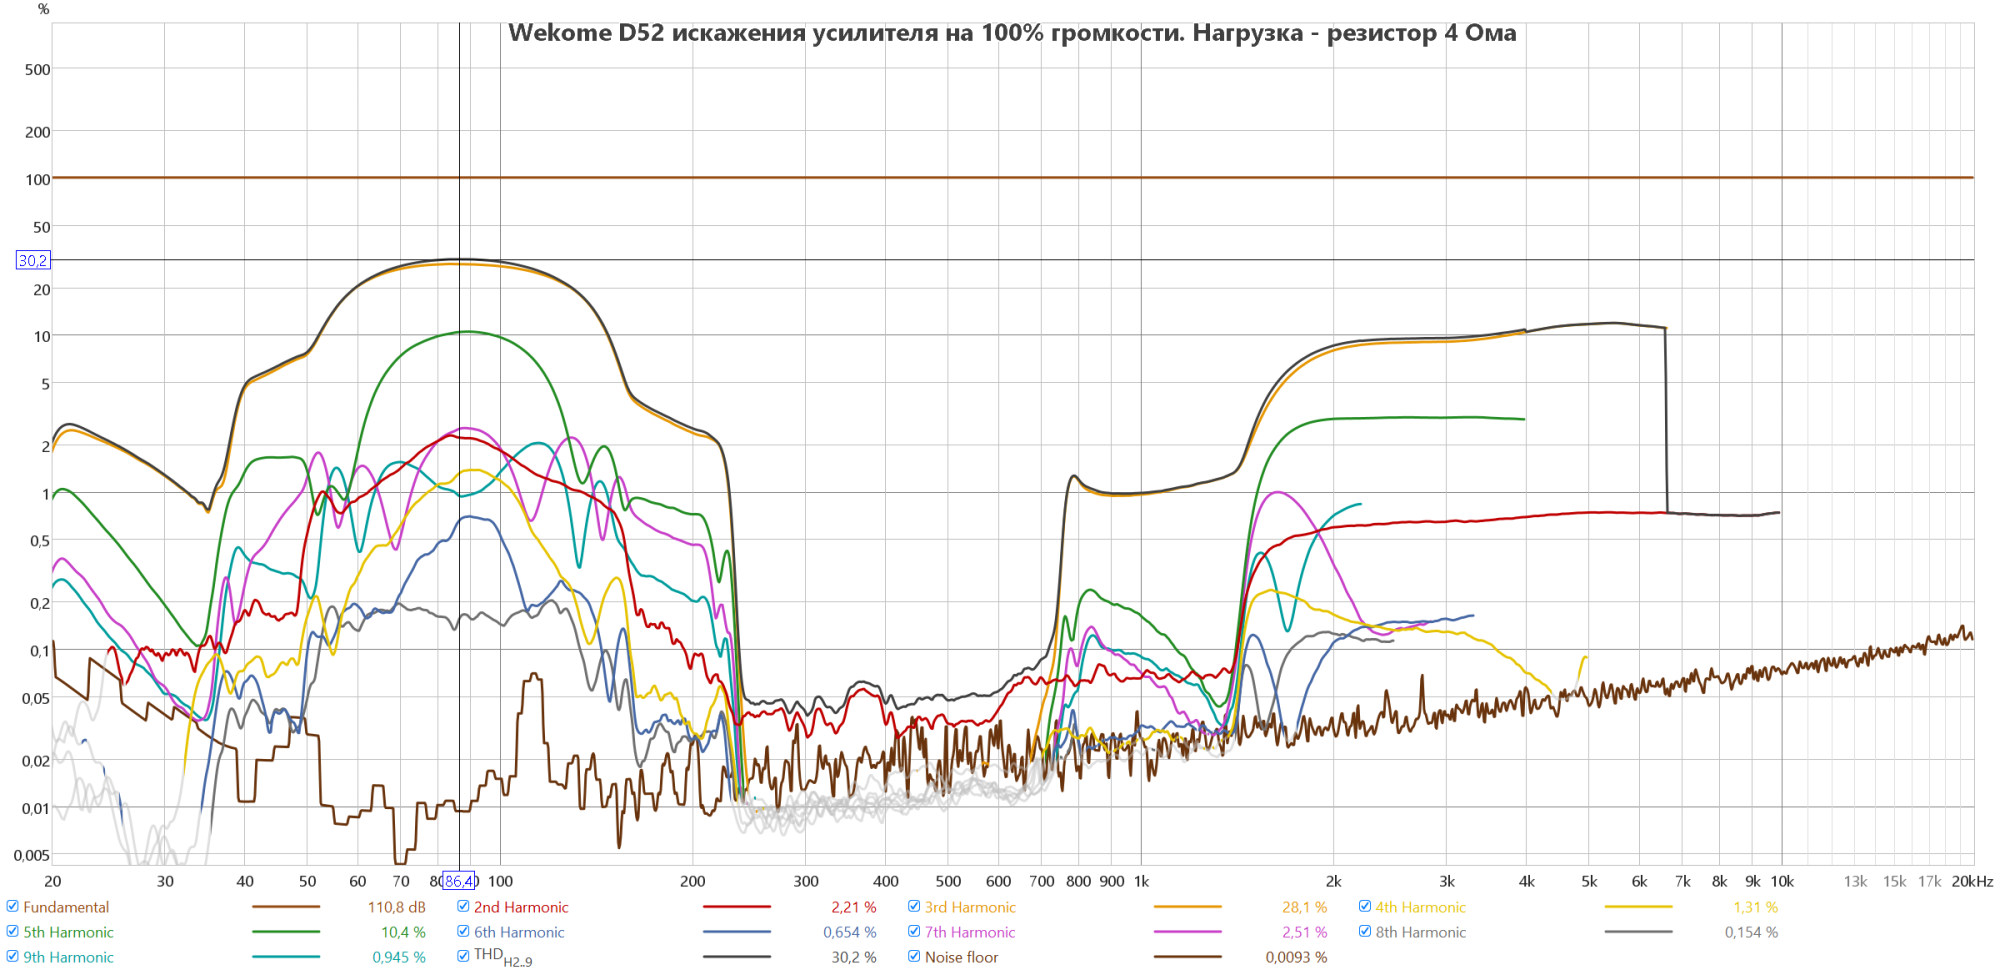Click the Fundamental legend label
Image resolution: width=2000 pixels, height=970 pixels.
point(66,907)
